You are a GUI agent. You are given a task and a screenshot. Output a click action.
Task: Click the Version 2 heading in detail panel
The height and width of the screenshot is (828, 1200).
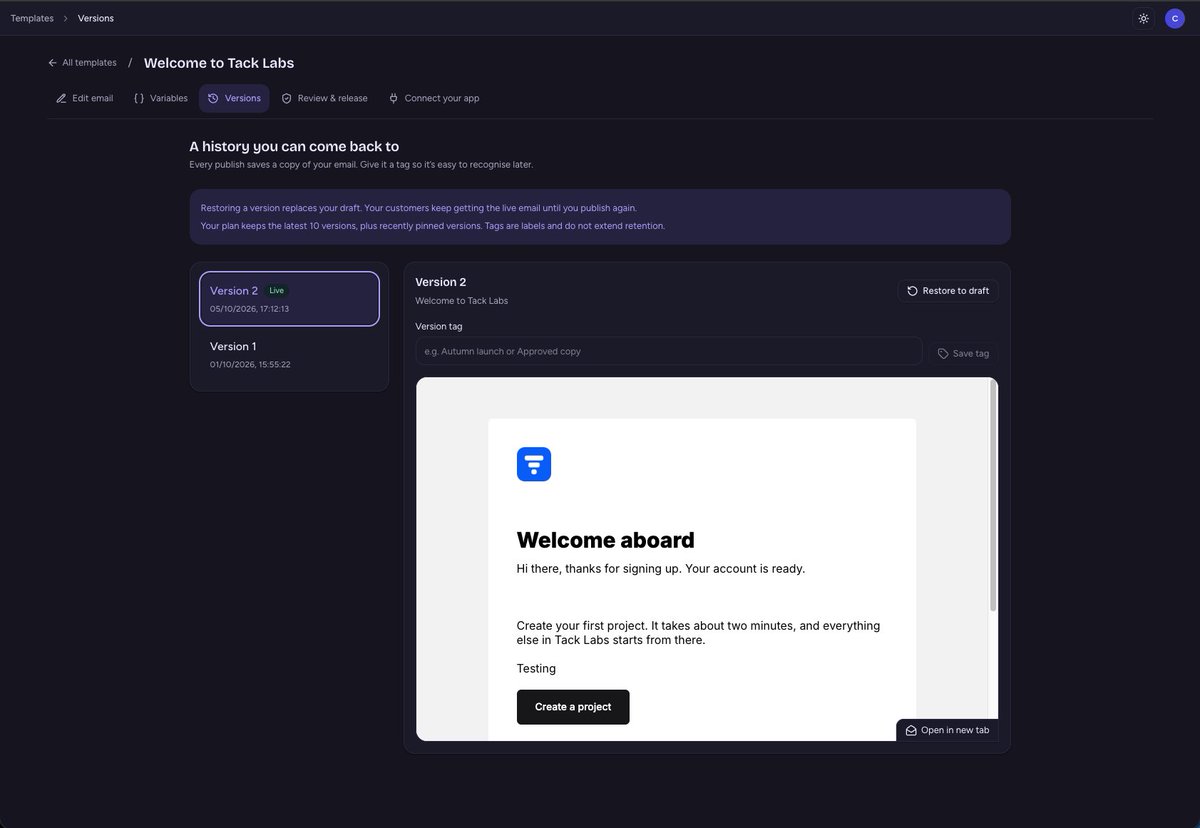point(441,283)
